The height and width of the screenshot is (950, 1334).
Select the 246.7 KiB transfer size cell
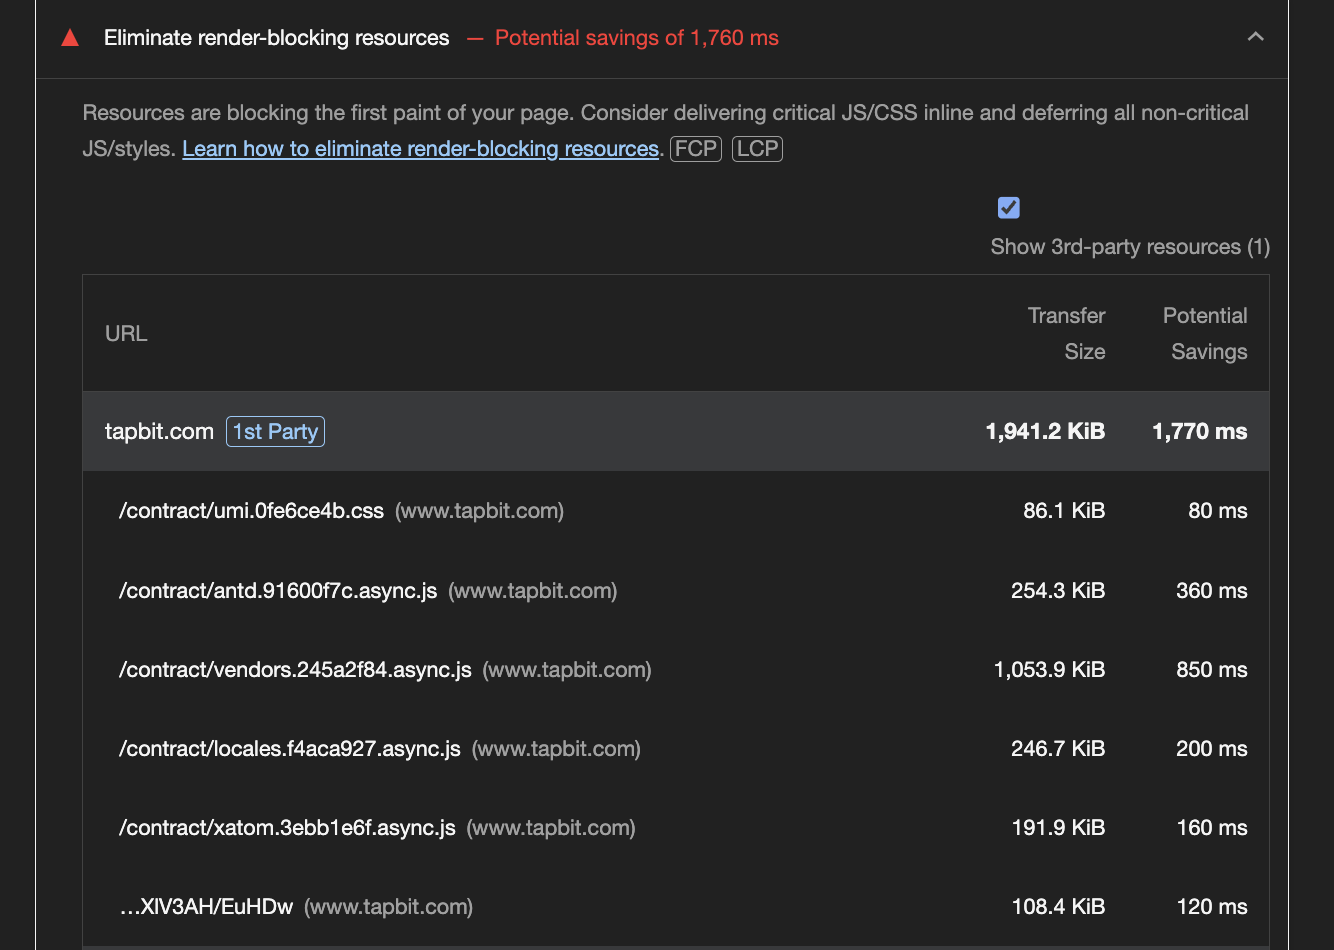click(1058, 749)
